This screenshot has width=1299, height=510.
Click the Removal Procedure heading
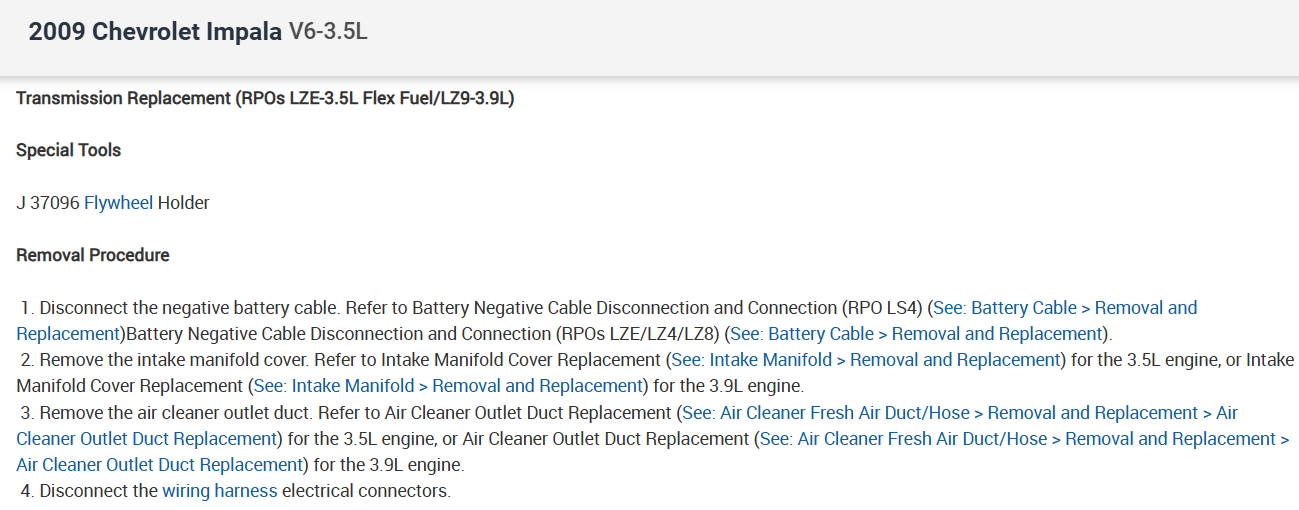[x=93, y=256]
